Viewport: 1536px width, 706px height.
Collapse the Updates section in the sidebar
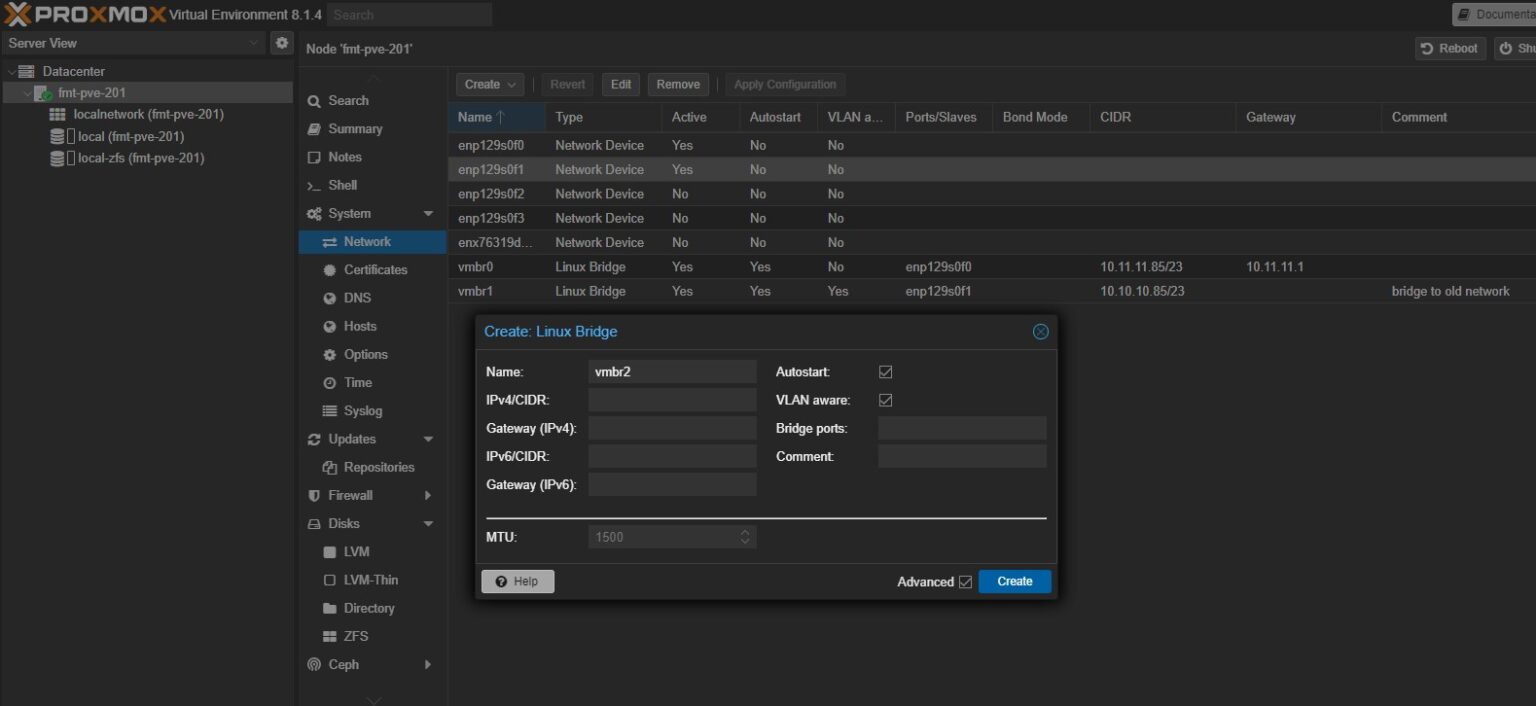pyautogui.click(x=428, y=438)
